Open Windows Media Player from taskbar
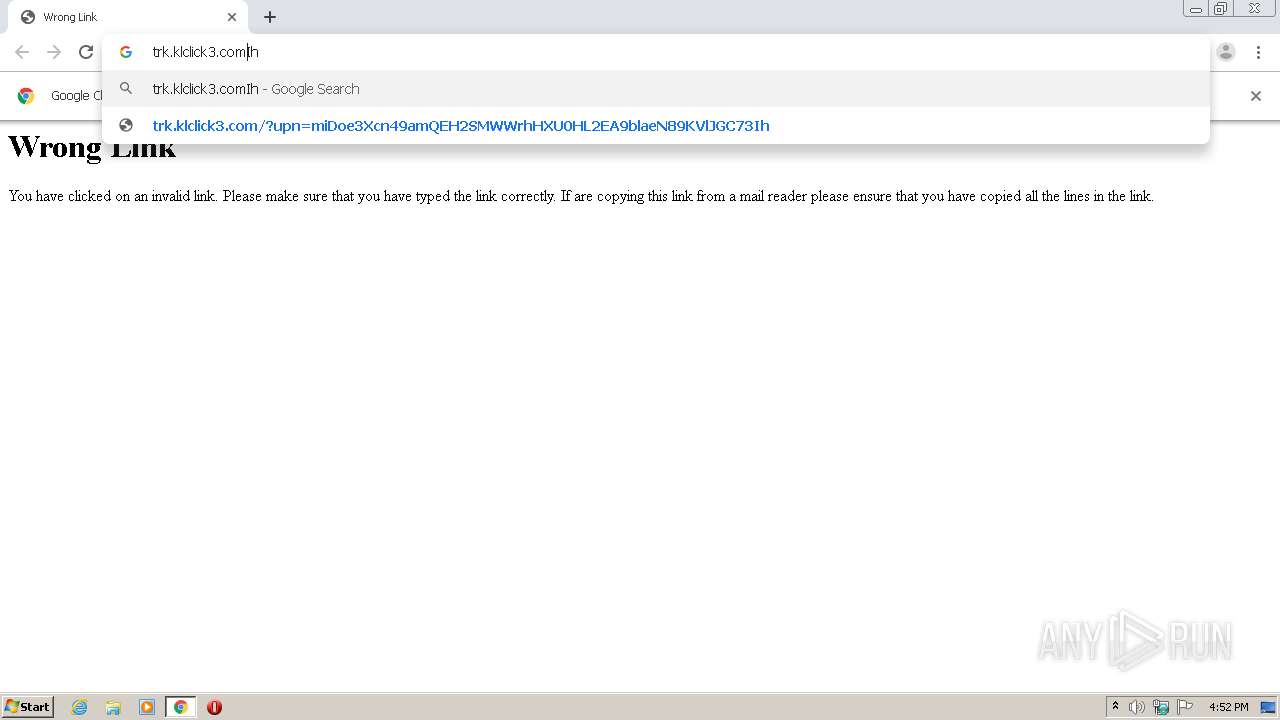The width and height of the screenshot is (1280, 720). (x=147, y=707)
